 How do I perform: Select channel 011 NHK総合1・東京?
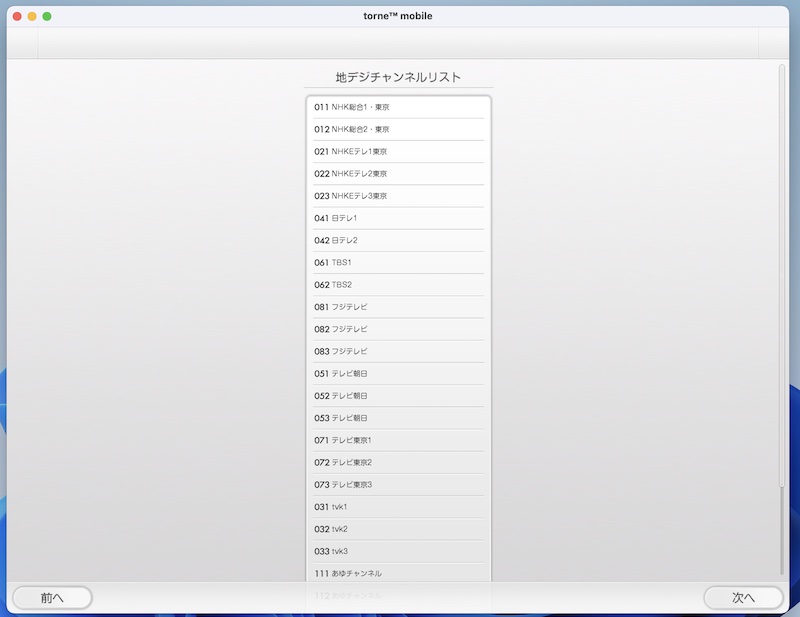click(x=398, y=107)
